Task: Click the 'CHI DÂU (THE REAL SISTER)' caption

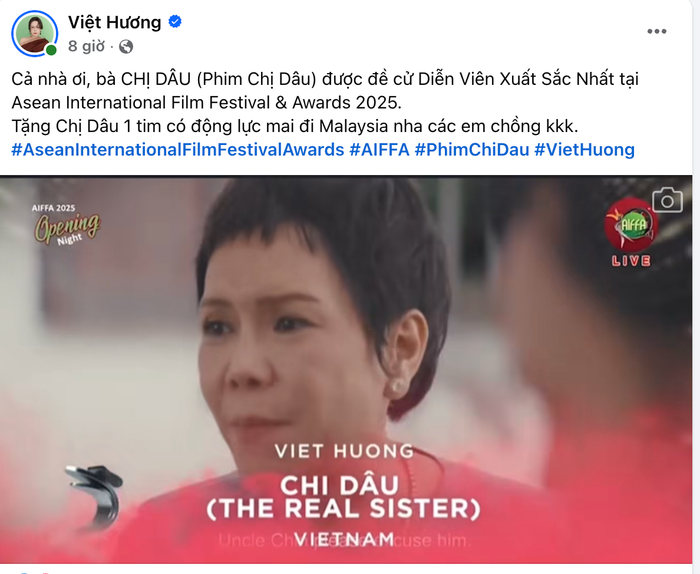Action: point(343,497)
